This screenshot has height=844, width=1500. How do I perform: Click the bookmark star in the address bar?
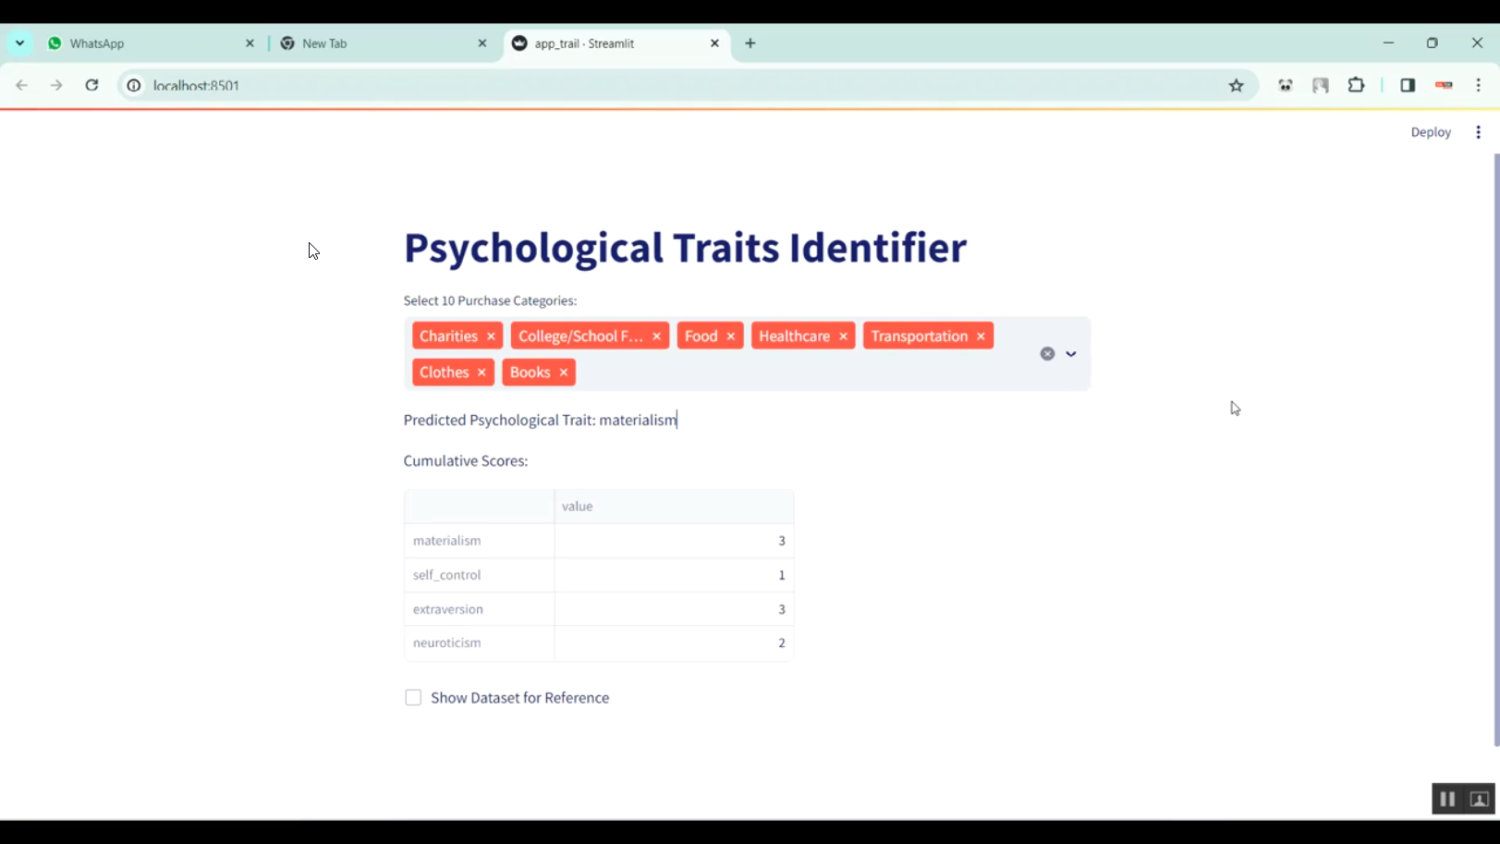[x=1236, y=85]
